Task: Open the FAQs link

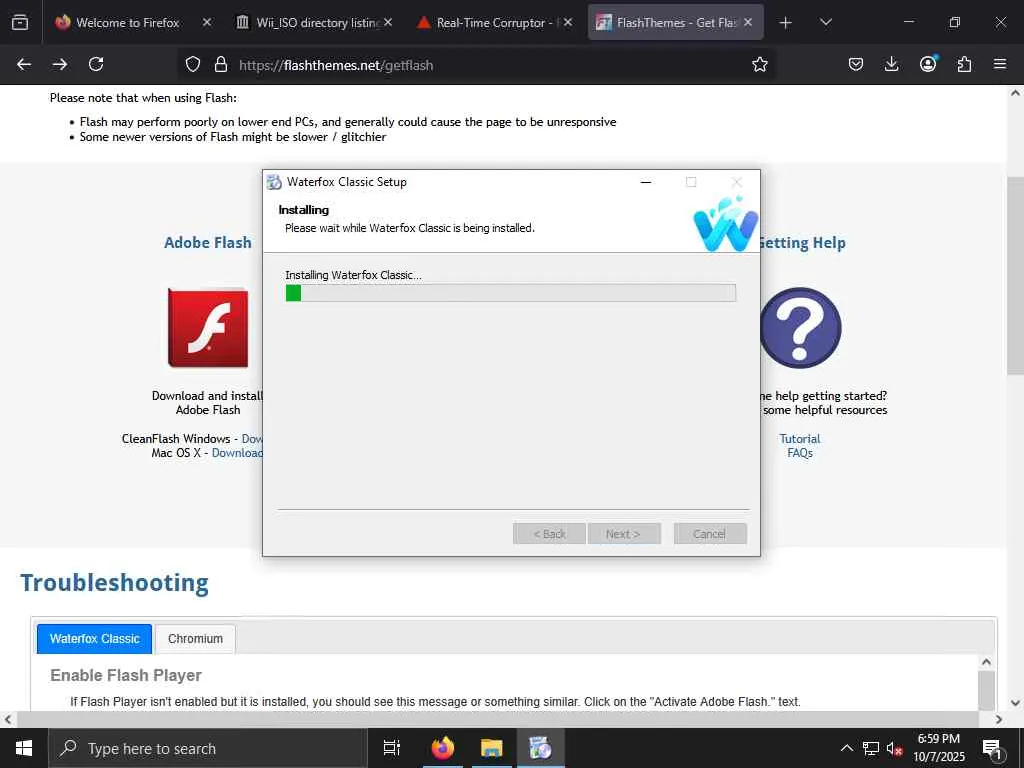Action: 800,453
